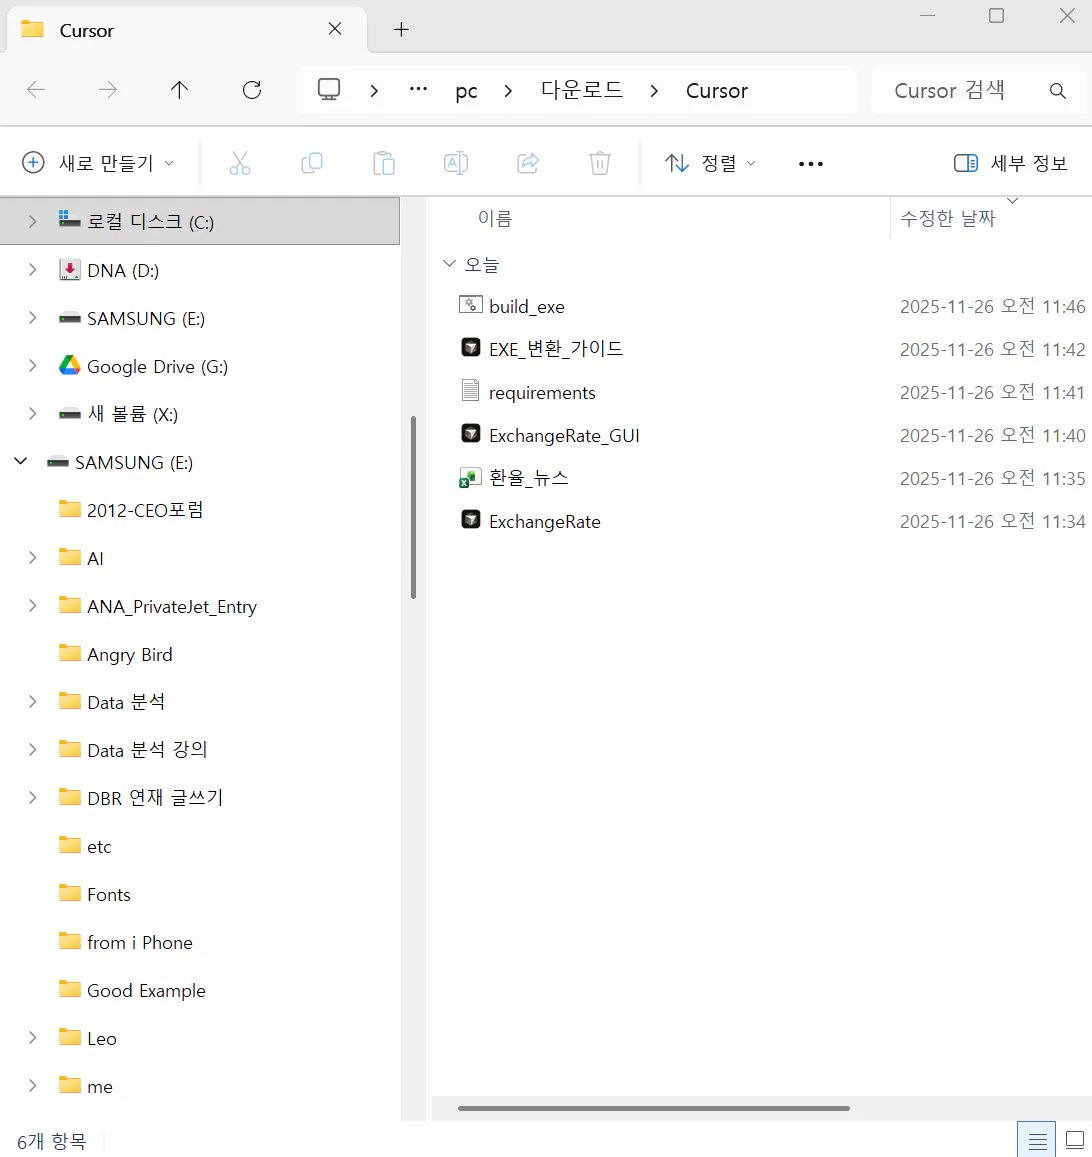Expand the Google Drive (G:) node
Screen dimensions: 1092x1157
[x=32, y=366]
